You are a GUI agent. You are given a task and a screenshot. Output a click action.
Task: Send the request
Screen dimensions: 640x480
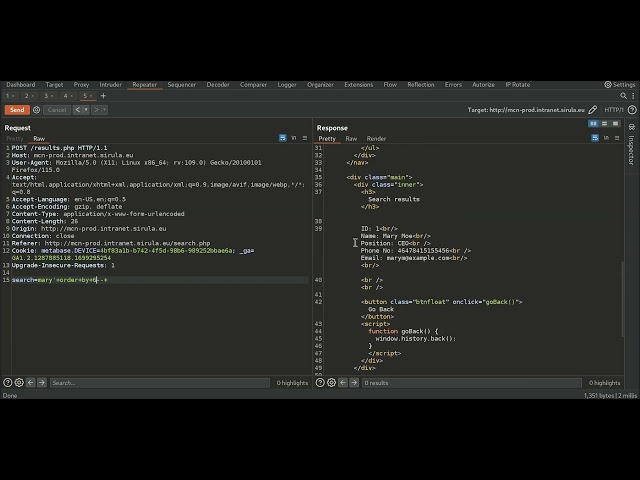tap(17, 110)
